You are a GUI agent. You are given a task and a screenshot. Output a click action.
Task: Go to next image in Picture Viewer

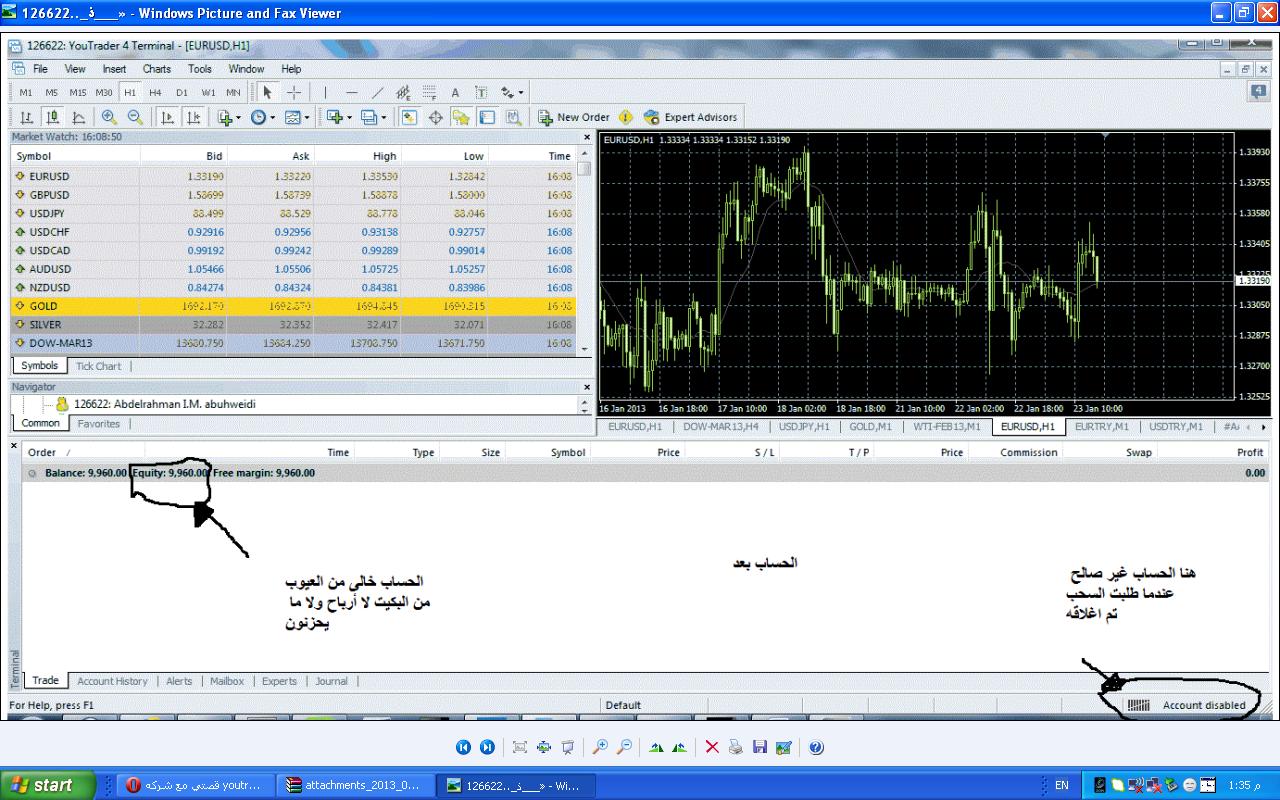coord(487,747)
